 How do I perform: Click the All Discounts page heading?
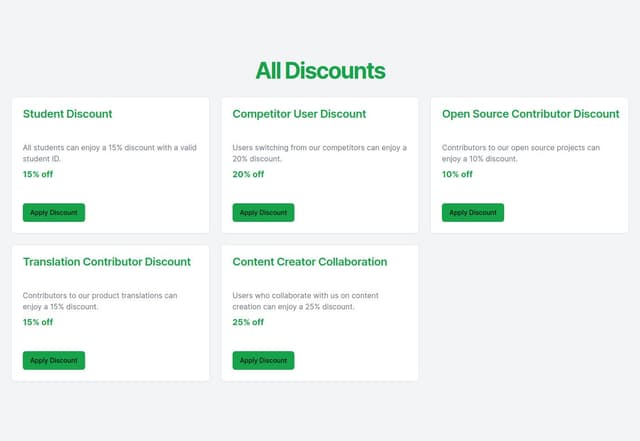(320, 71)
